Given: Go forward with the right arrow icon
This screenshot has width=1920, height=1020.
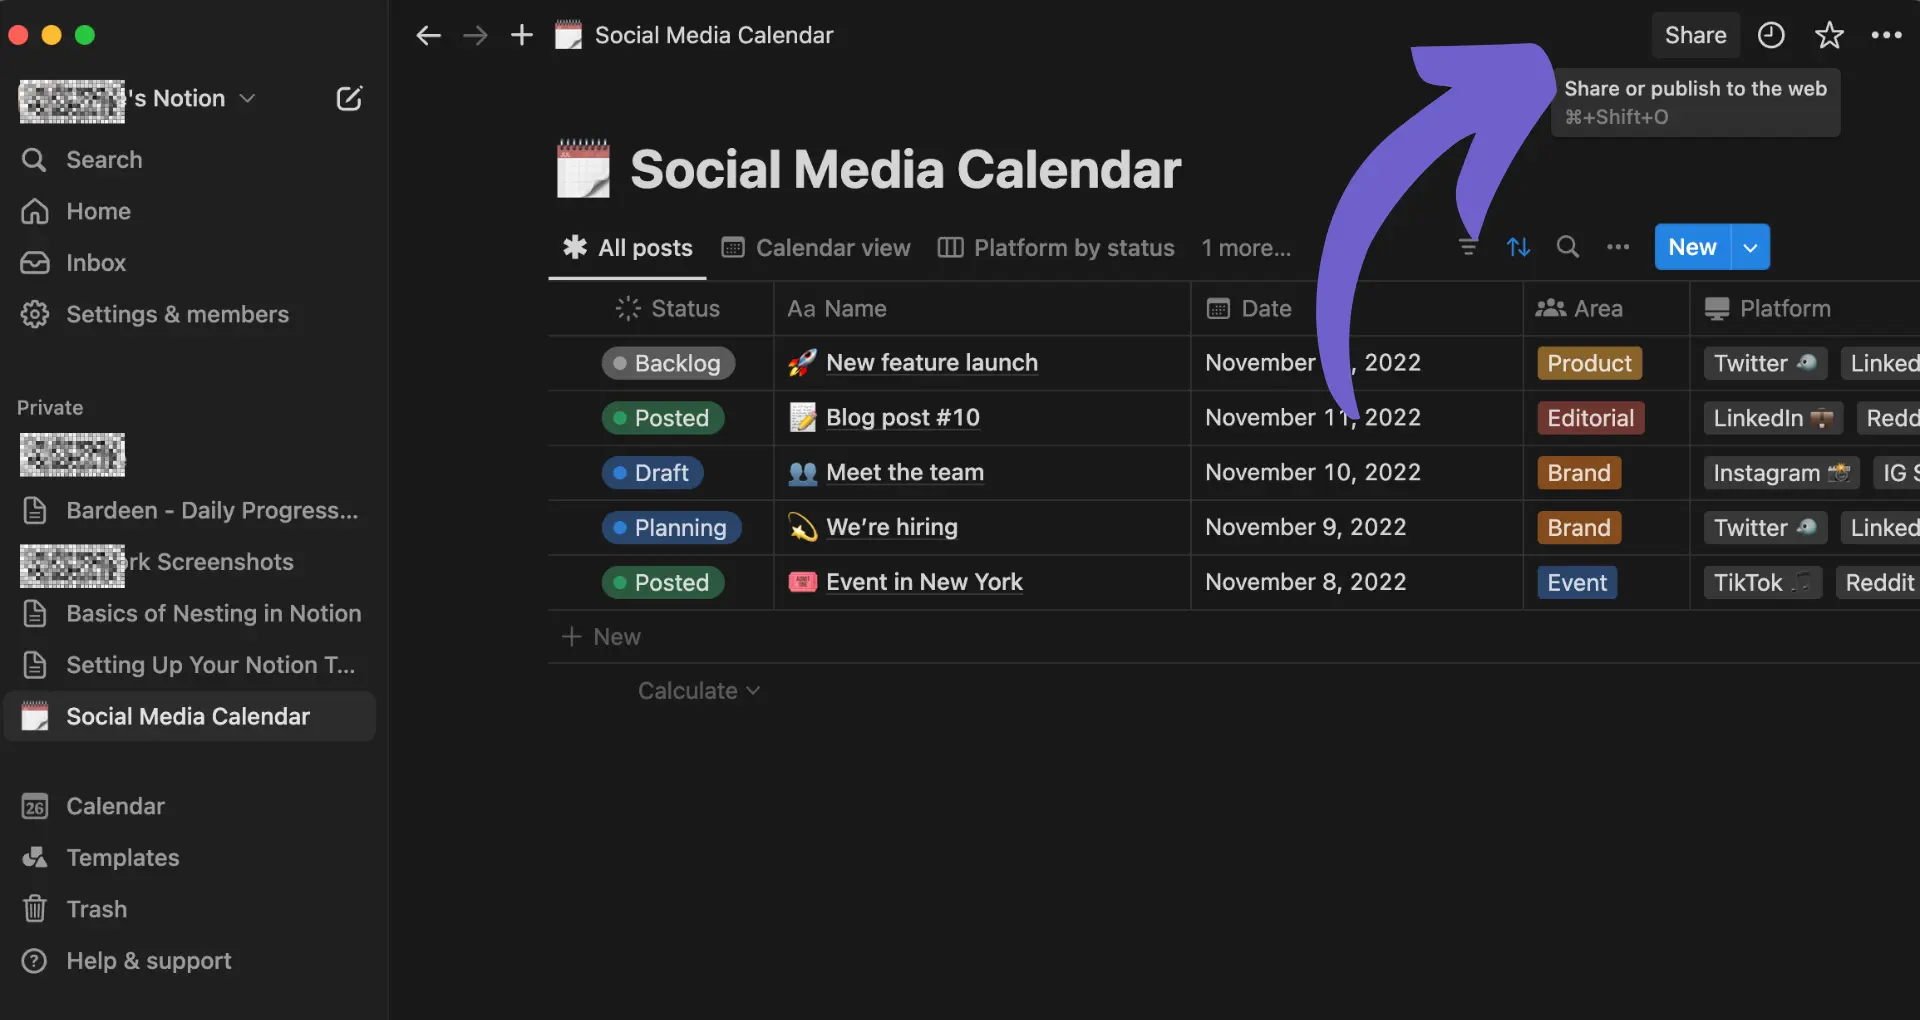Looking at the screenshot, I should pyautogui.click(x=475, y=36).
